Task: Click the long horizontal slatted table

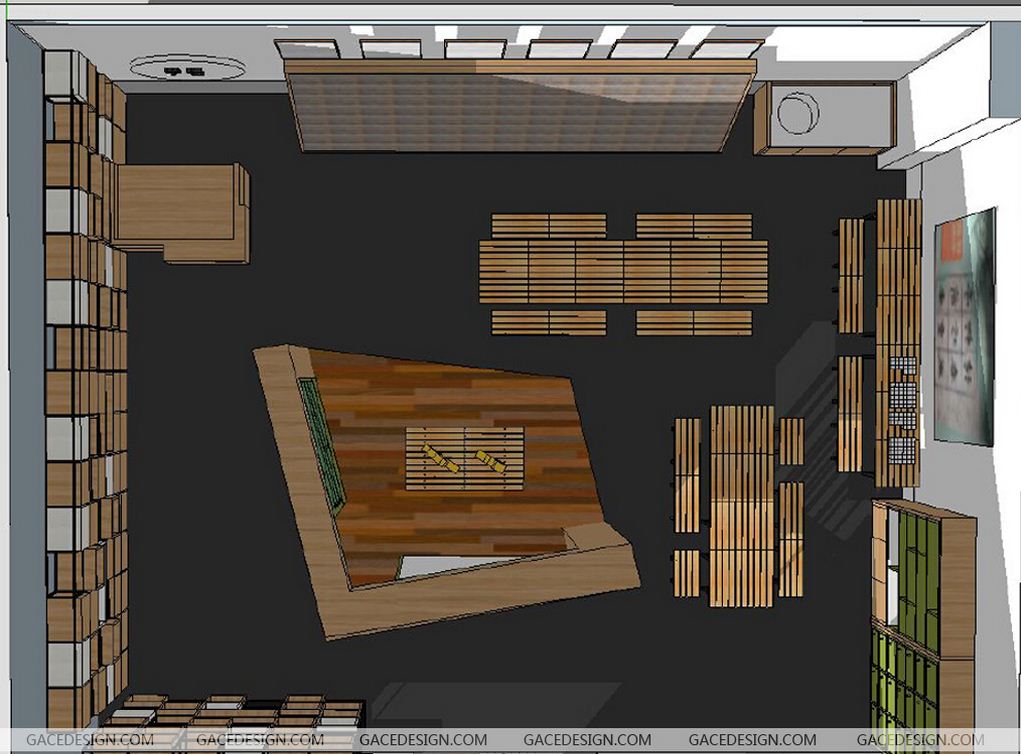Action: pos(623,271)
